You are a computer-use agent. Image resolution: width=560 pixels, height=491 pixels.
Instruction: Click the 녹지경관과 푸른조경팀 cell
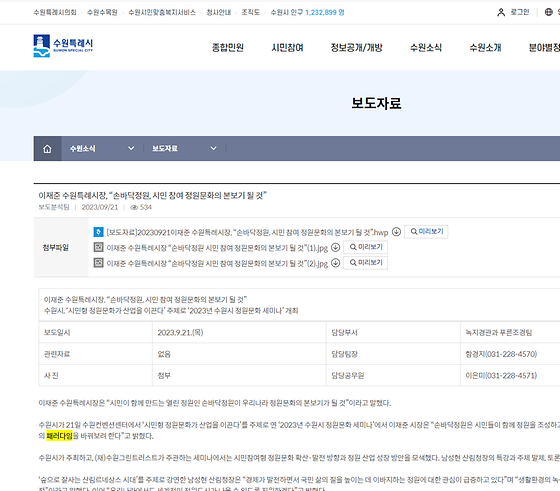510,332
